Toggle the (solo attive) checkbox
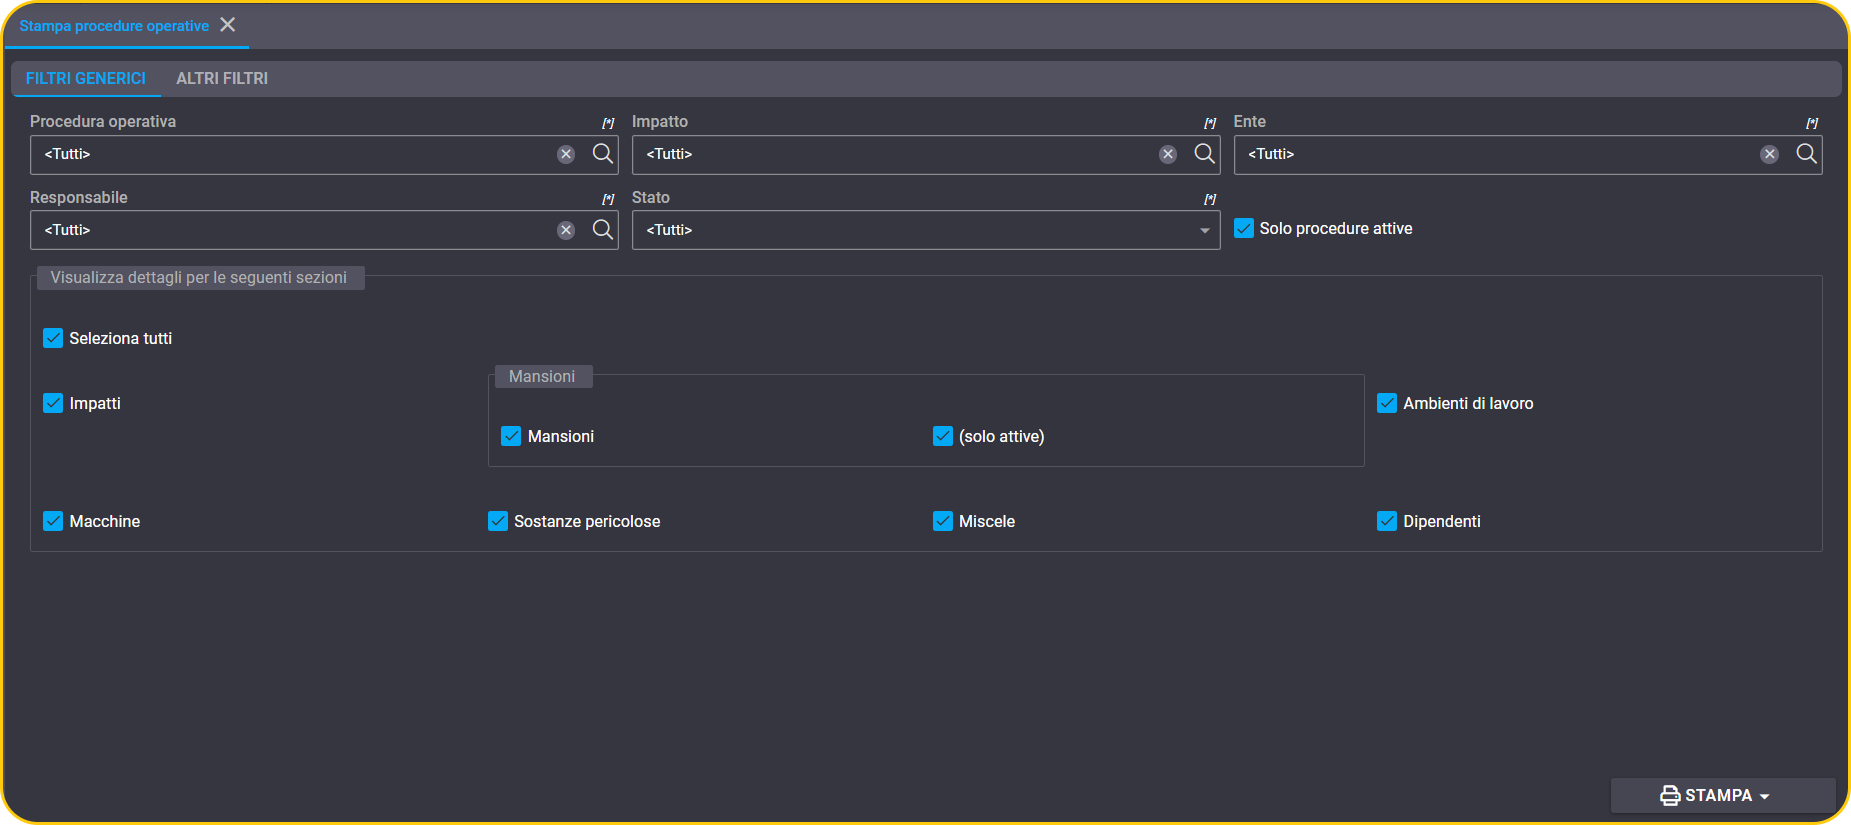This screenshot has width=1851, height=825. [943, 436]
